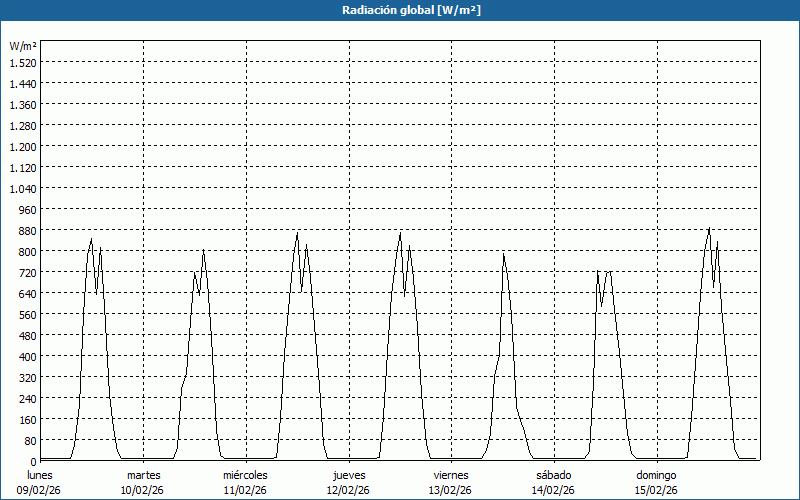This screenshot has width=800, height=500.
Task: Select the 'sábado' day label
Action: [x=553, y=474]
